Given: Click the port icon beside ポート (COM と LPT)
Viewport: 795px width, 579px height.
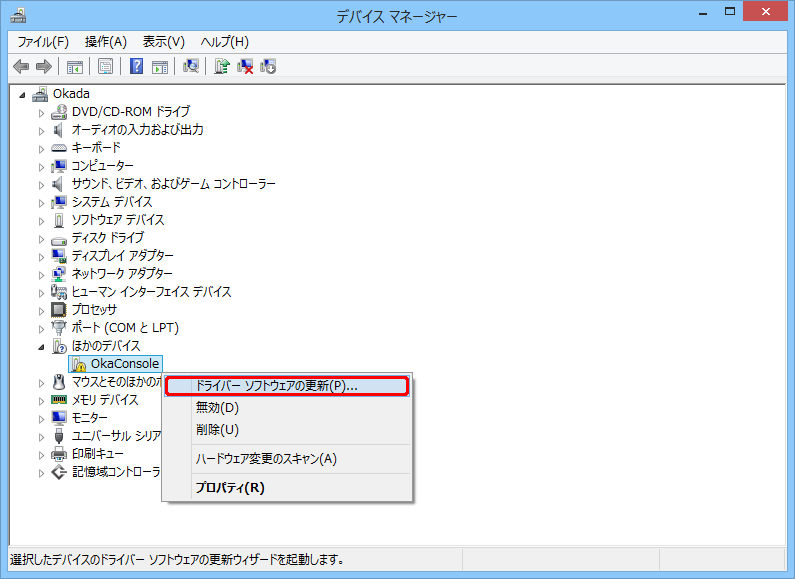Looking at the screenshot, I should click(x=59, y=328).
